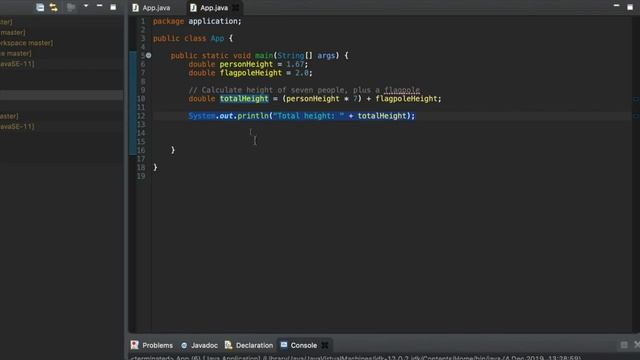640x360 pixels.
Task: Click class name 'App' on line 3
Action: (217, 38)
